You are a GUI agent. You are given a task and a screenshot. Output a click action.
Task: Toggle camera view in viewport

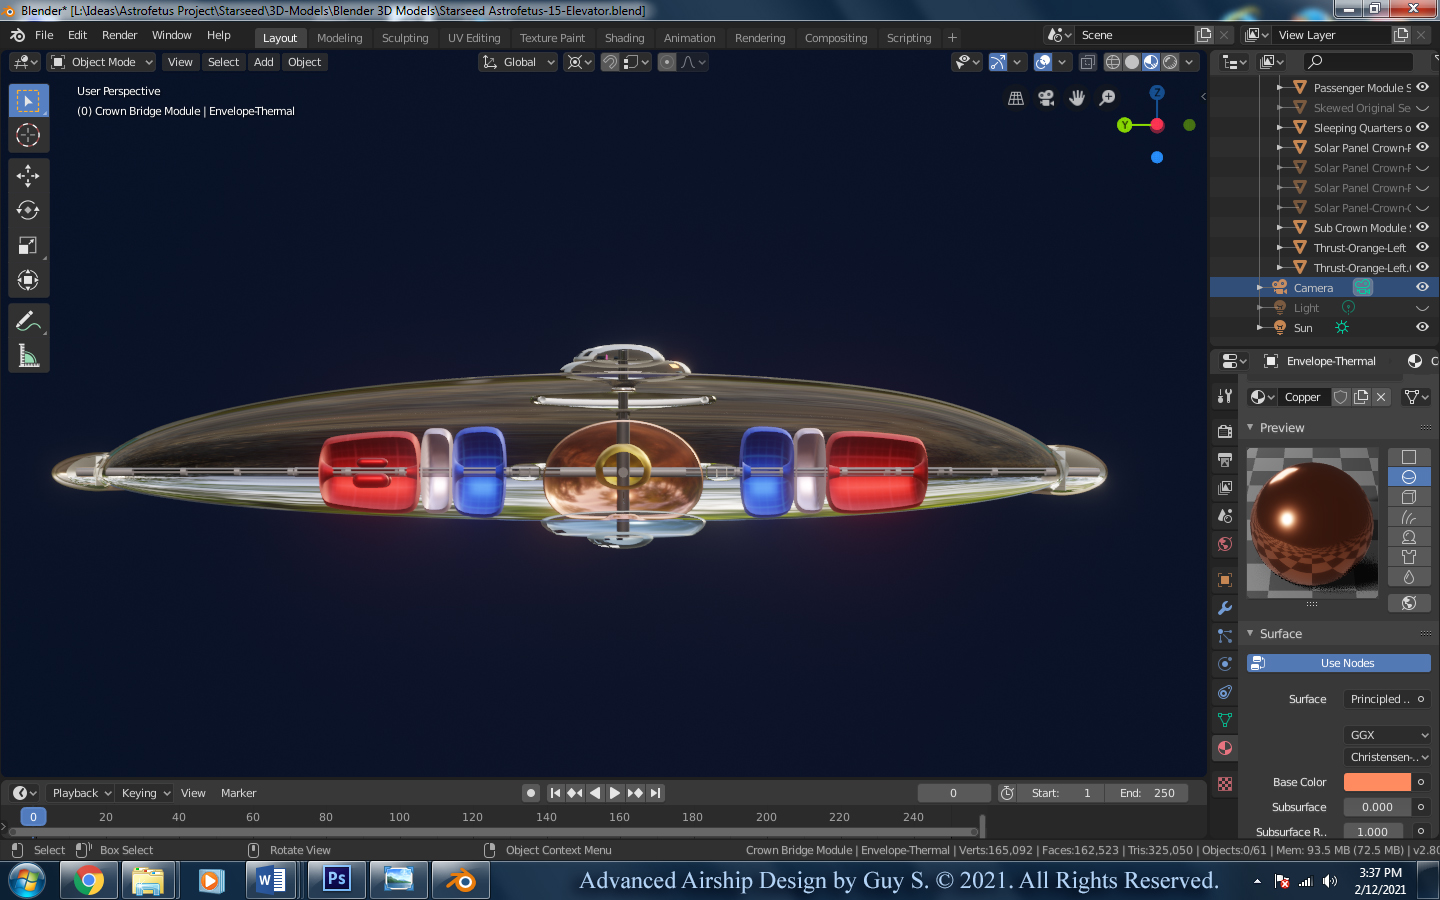point(1046,98)
